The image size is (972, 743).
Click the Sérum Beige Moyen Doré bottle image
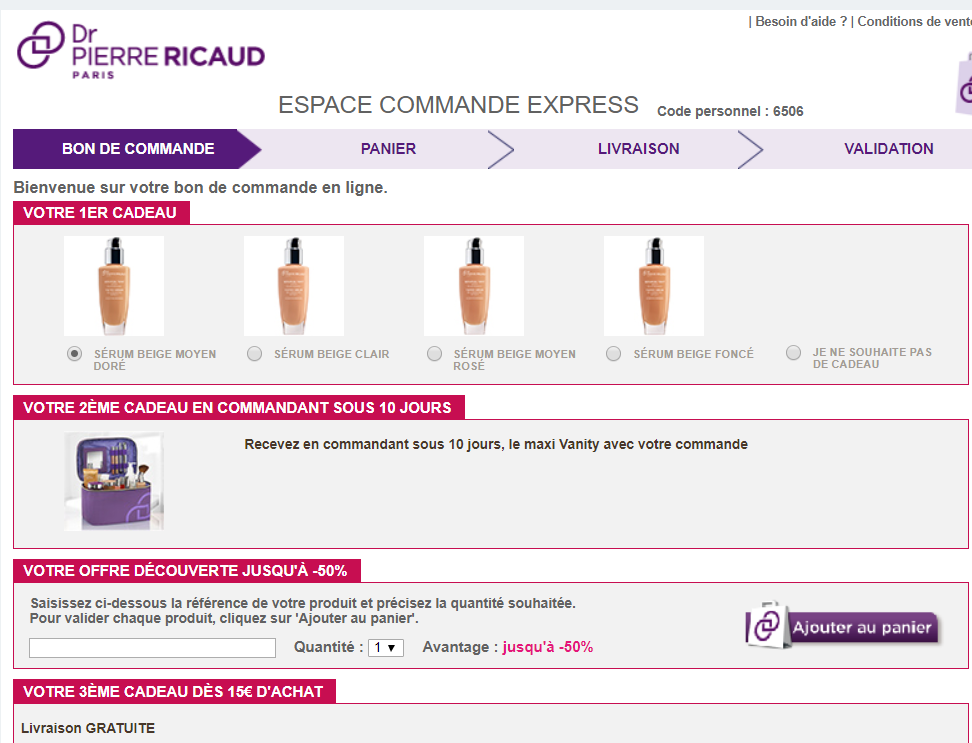click(114, 286)
